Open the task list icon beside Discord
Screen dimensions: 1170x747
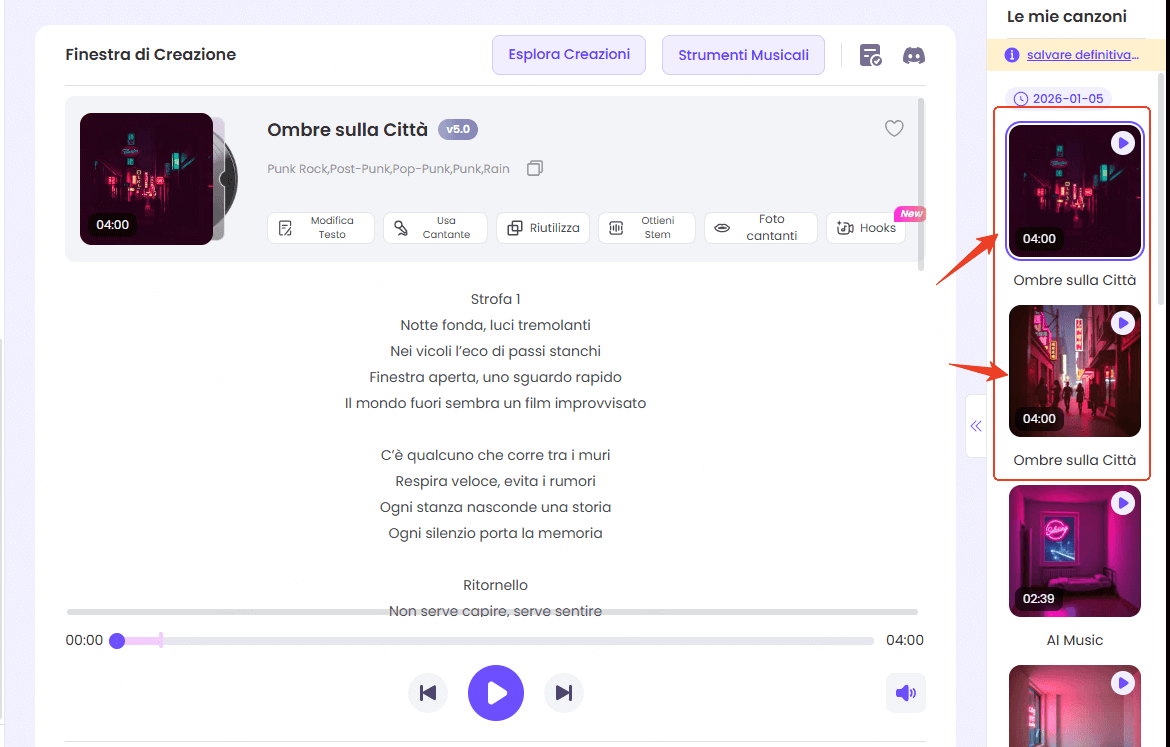[870, 55]
